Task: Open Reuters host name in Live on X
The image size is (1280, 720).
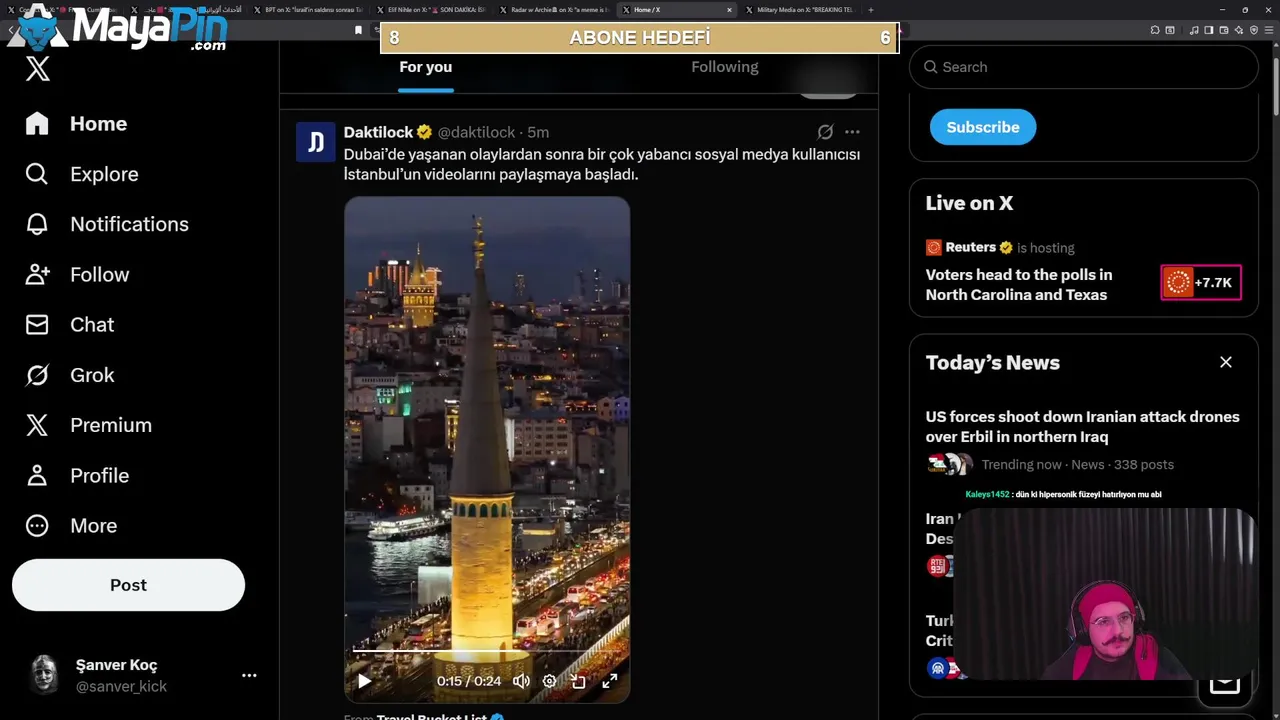Action: coord(970,247)
